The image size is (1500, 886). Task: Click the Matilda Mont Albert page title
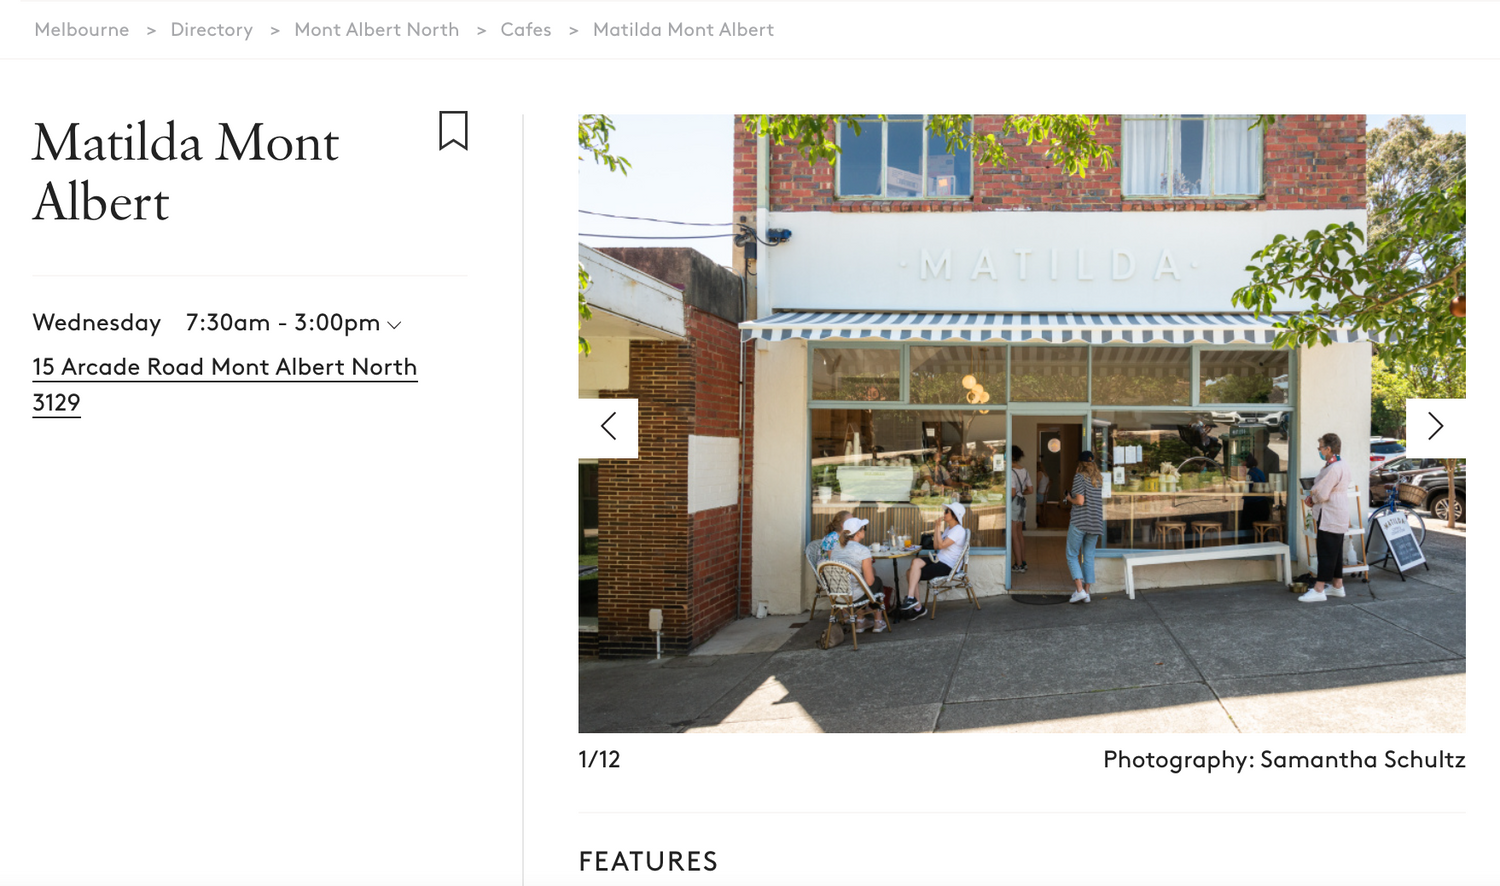pyautogui.click(x=186, y=172)
